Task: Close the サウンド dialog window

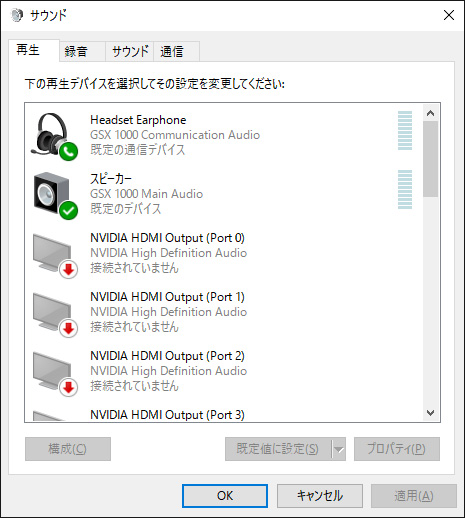Action: point(449,15)
